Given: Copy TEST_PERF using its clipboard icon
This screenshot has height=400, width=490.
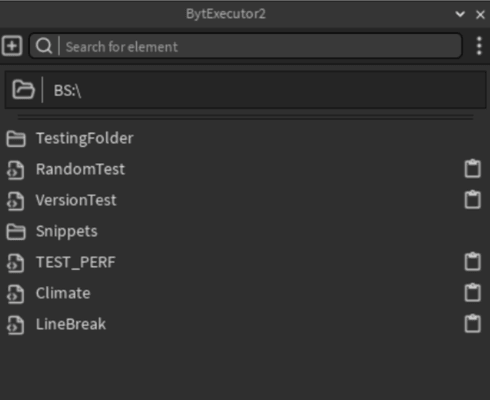Looking at the screenshot, I should pyautogui.click(x=473, y=262).
